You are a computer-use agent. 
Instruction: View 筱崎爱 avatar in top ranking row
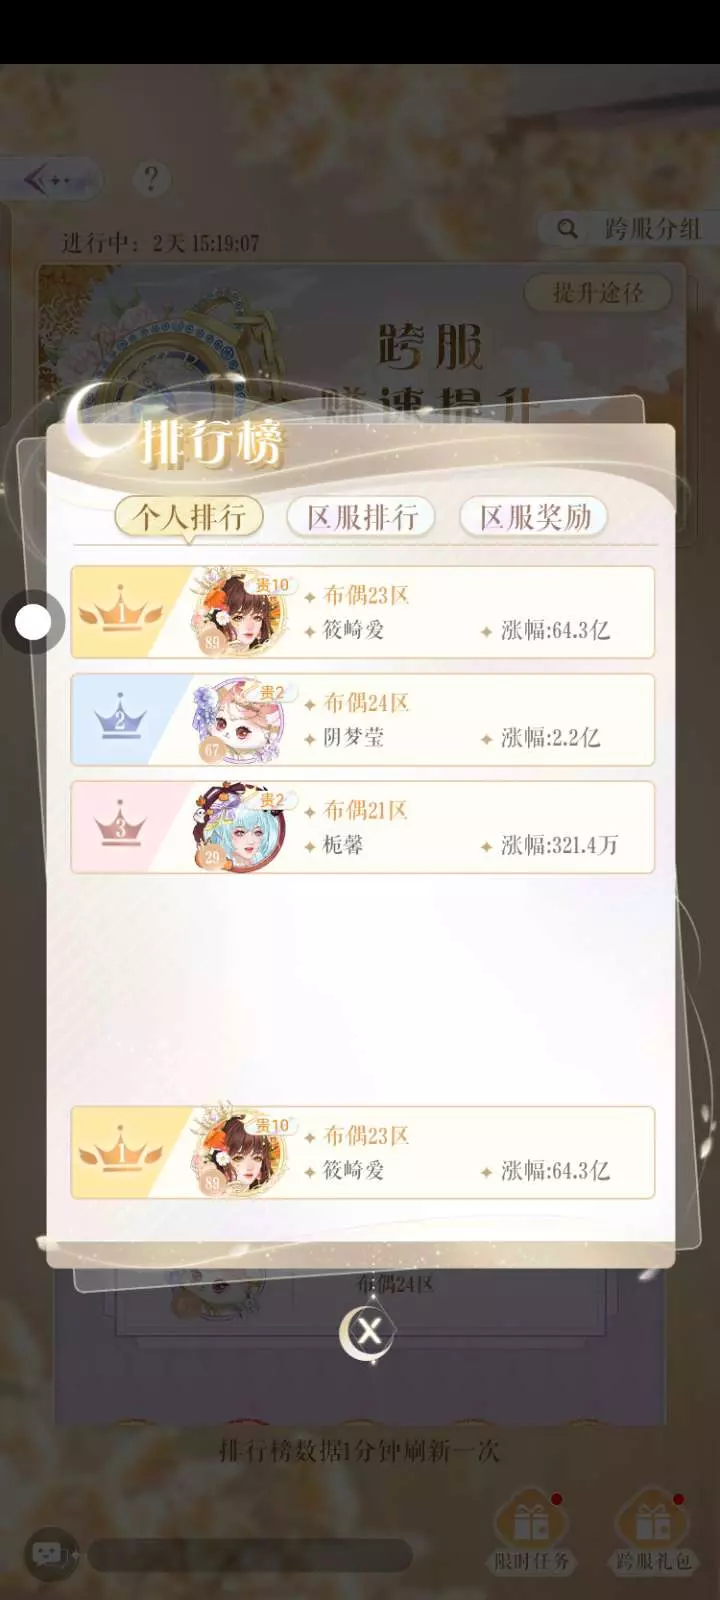[x=240, y=612]
